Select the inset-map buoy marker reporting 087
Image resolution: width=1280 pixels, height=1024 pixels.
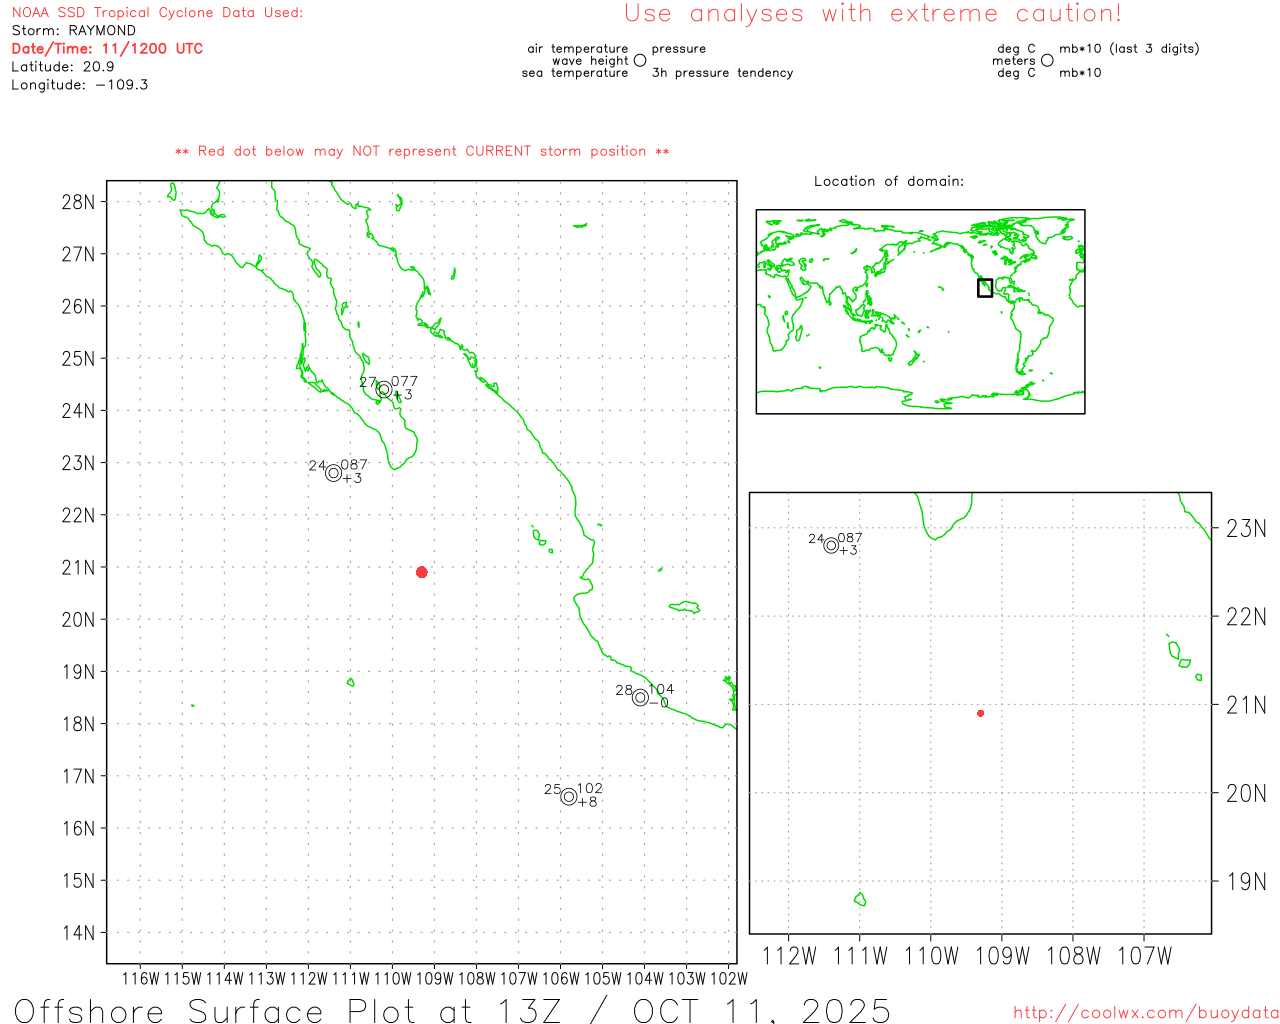(831, 545)
